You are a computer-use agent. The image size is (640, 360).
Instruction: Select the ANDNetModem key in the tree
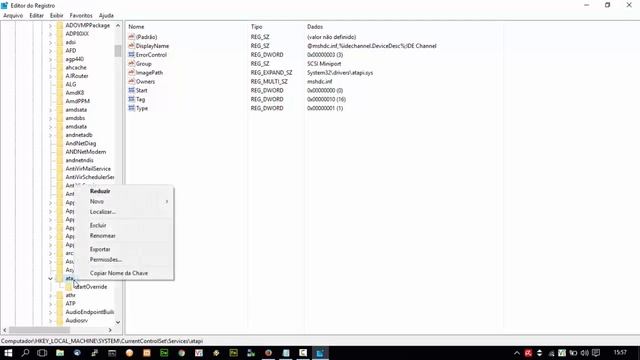[x=86, y=152]
